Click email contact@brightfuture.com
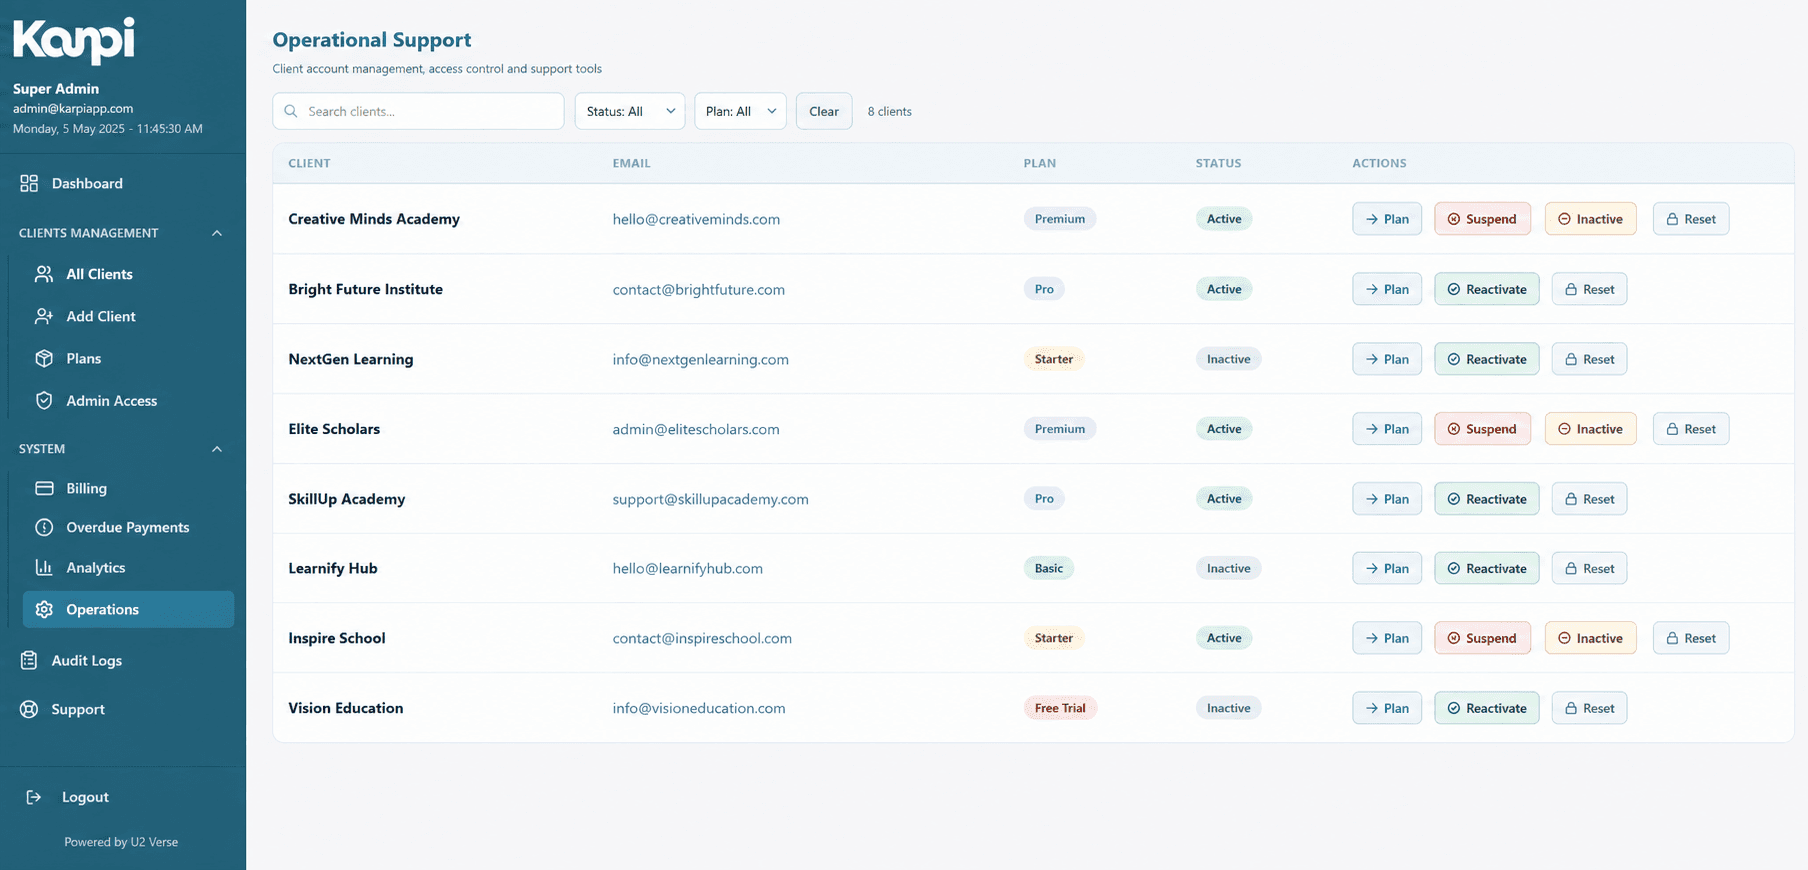1808x870 pixels. [x=698, y=289]
